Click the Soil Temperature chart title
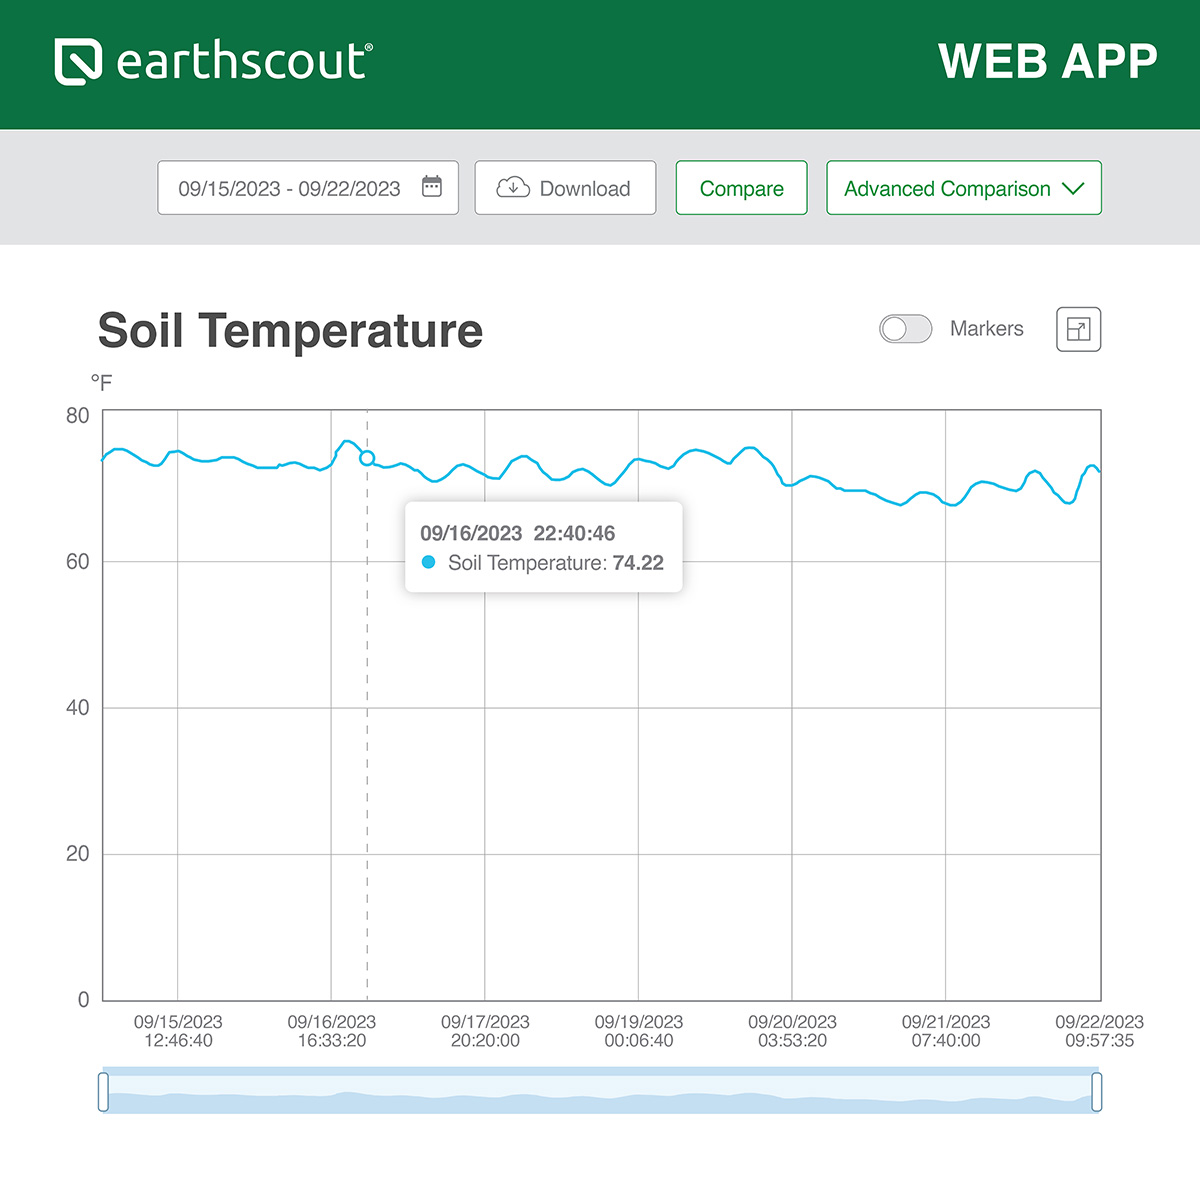This screenshot has width=1200, height=1200. point(290,331)
